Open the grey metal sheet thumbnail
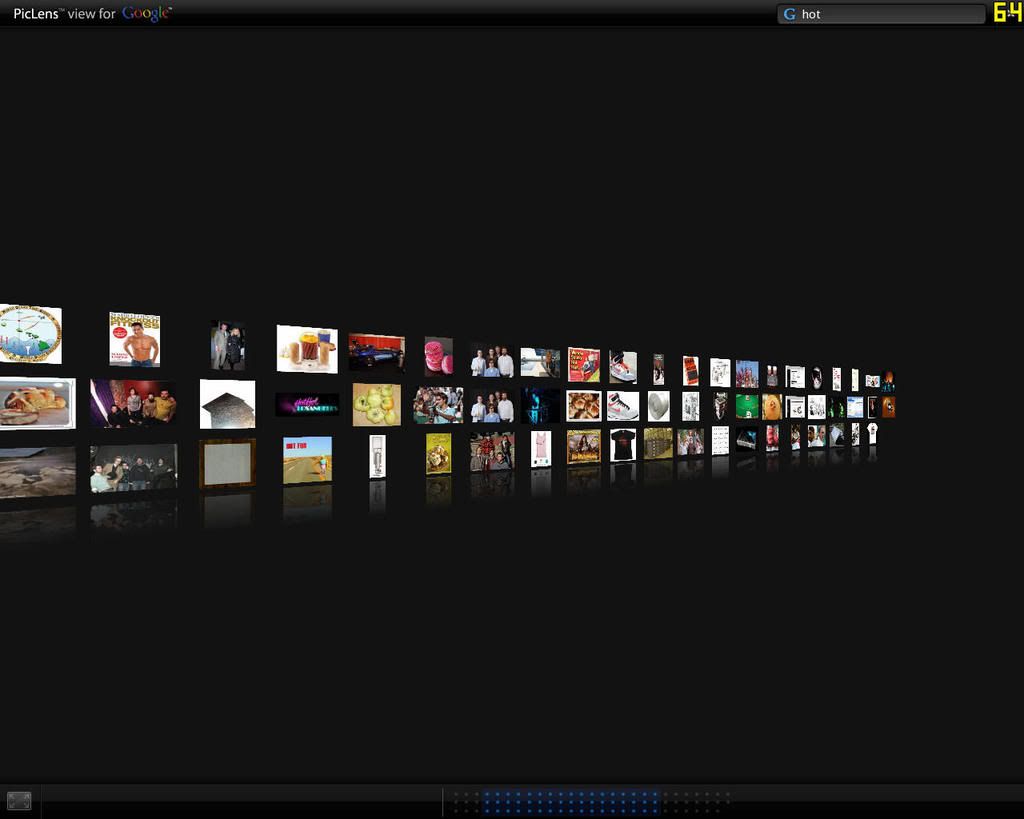This screenshot has width=1024, height=819. tap(227, 404)
